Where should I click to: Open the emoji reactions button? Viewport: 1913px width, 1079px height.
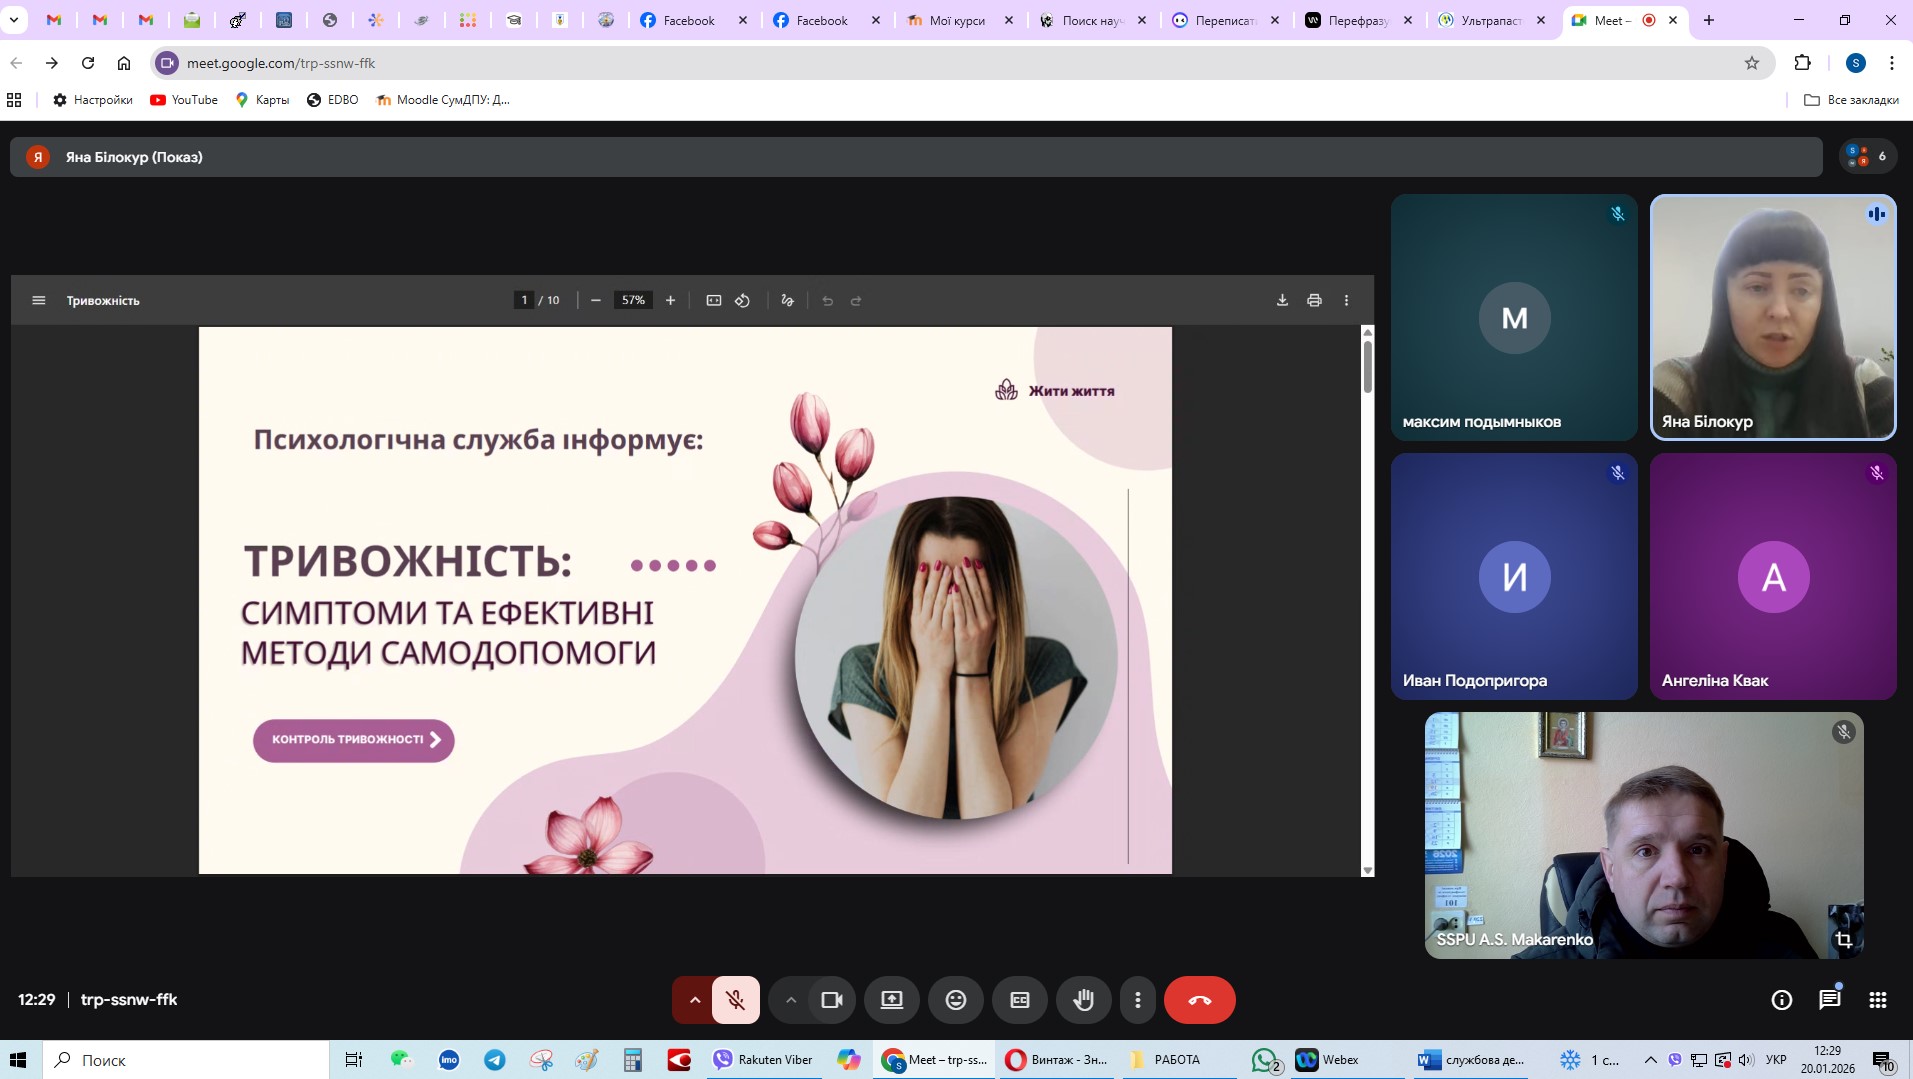pos(955,1000)
